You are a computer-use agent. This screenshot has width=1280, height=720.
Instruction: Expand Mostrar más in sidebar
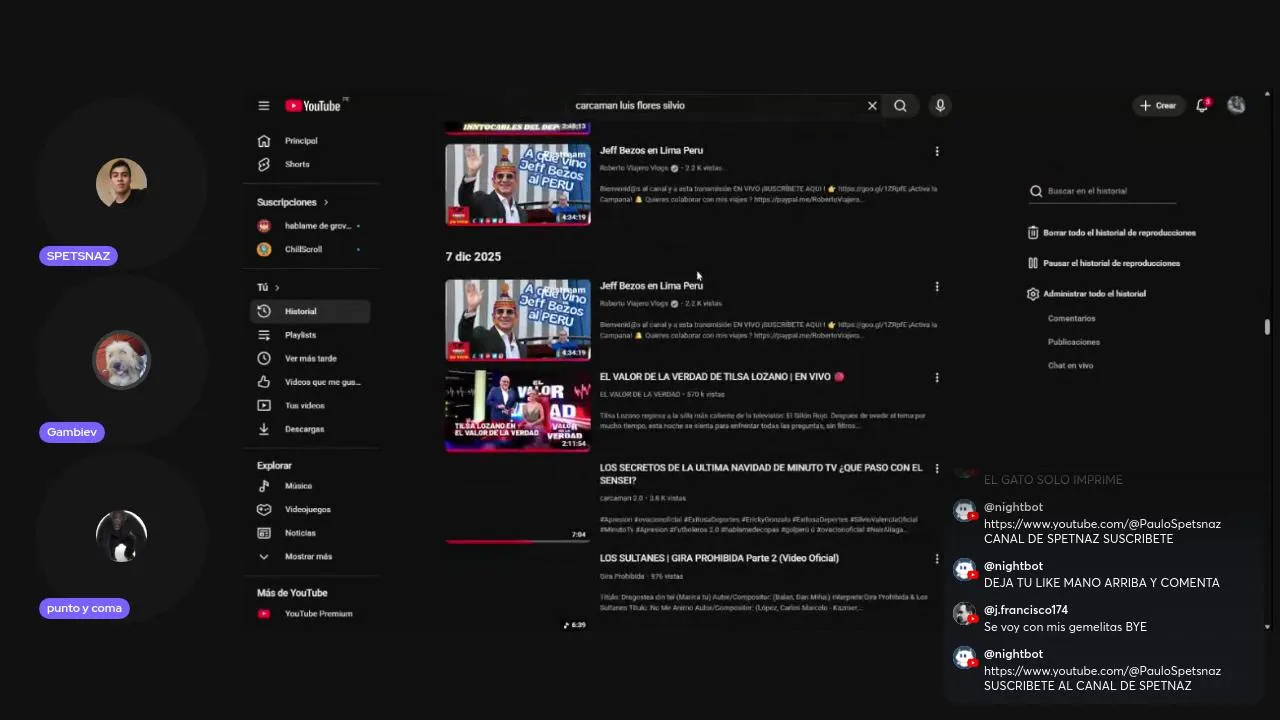pyautogui.click(x=310, y=556)
